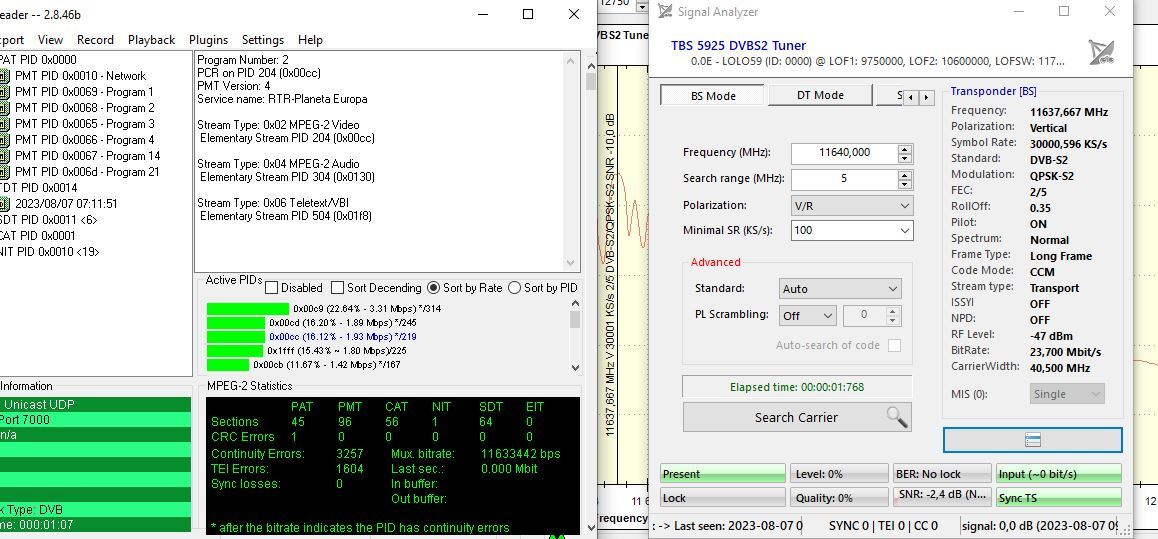Select the PAT PID 0x0000 tree row
The image size is (1158, 539).
pos(37,60)
